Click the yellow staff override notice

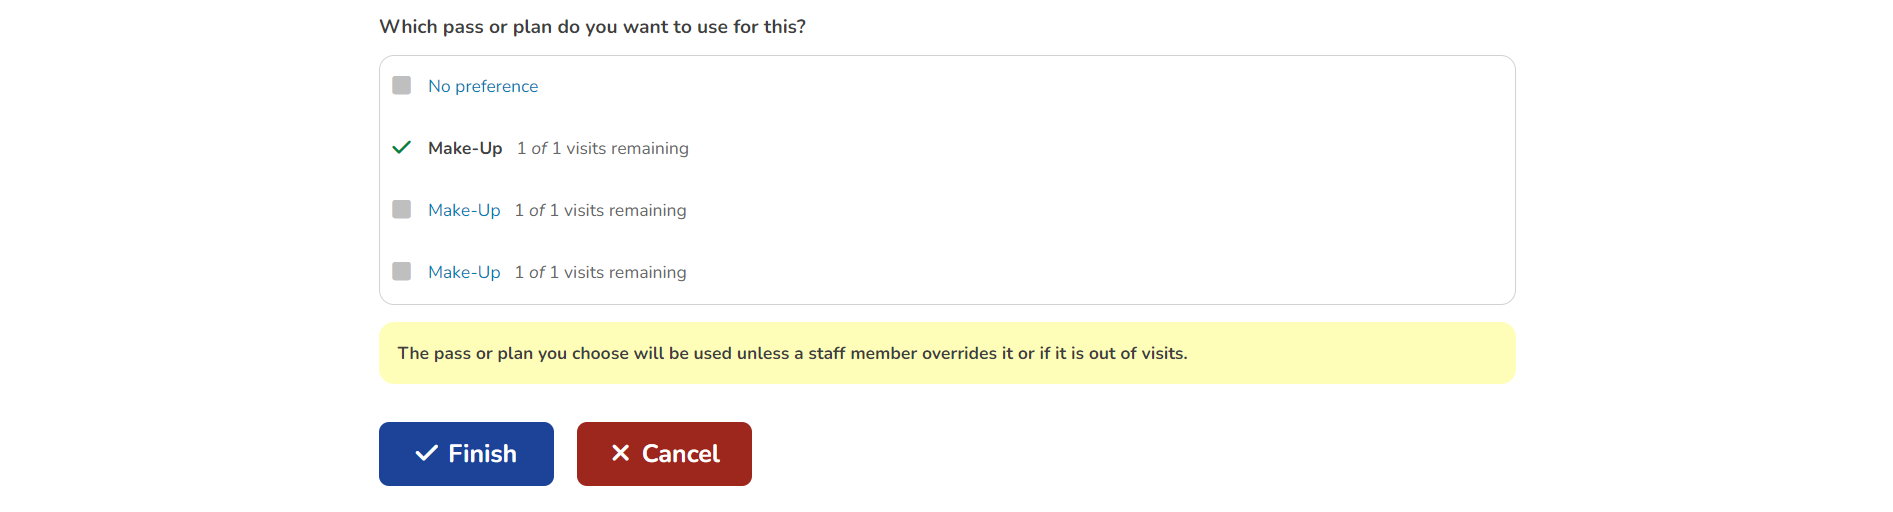pos(947,353)
